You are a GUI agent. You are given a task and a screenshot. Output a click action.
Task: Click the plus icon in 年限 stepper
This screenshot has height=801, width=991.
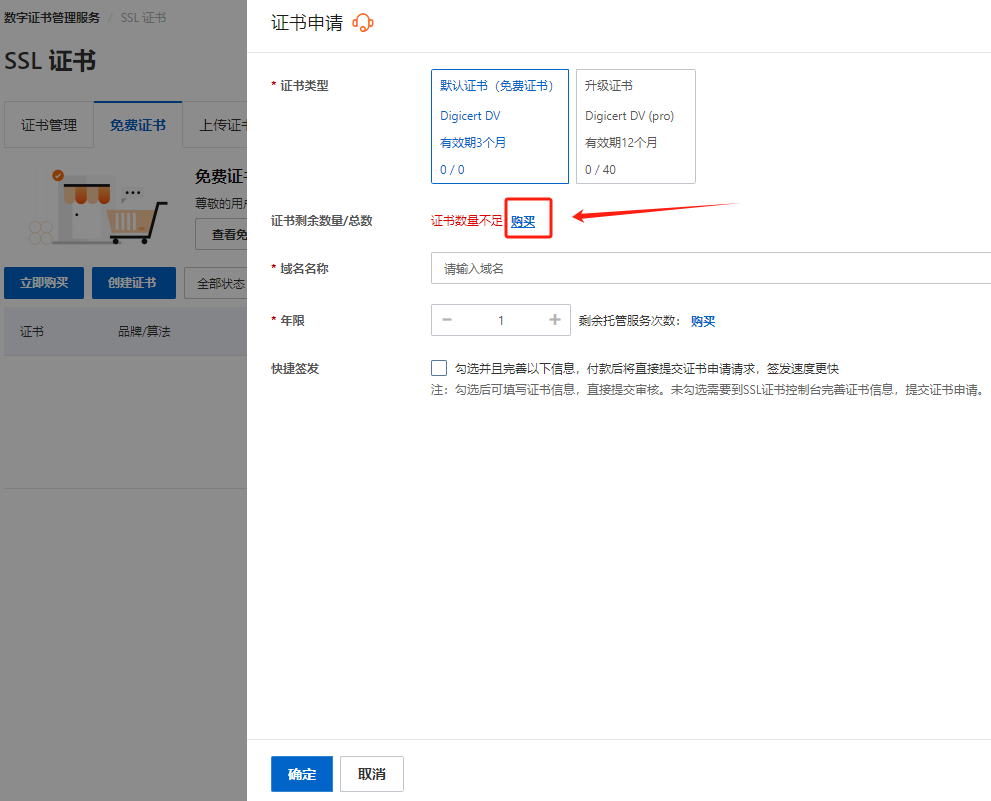[x=555, y=320]
